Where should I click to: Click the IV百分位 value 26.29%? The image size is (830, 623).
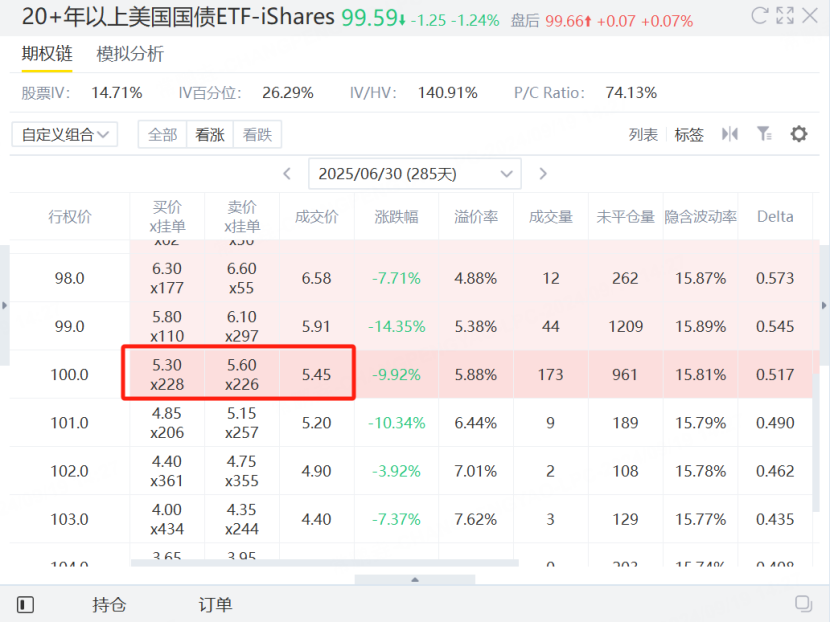[x=287, y=93]
